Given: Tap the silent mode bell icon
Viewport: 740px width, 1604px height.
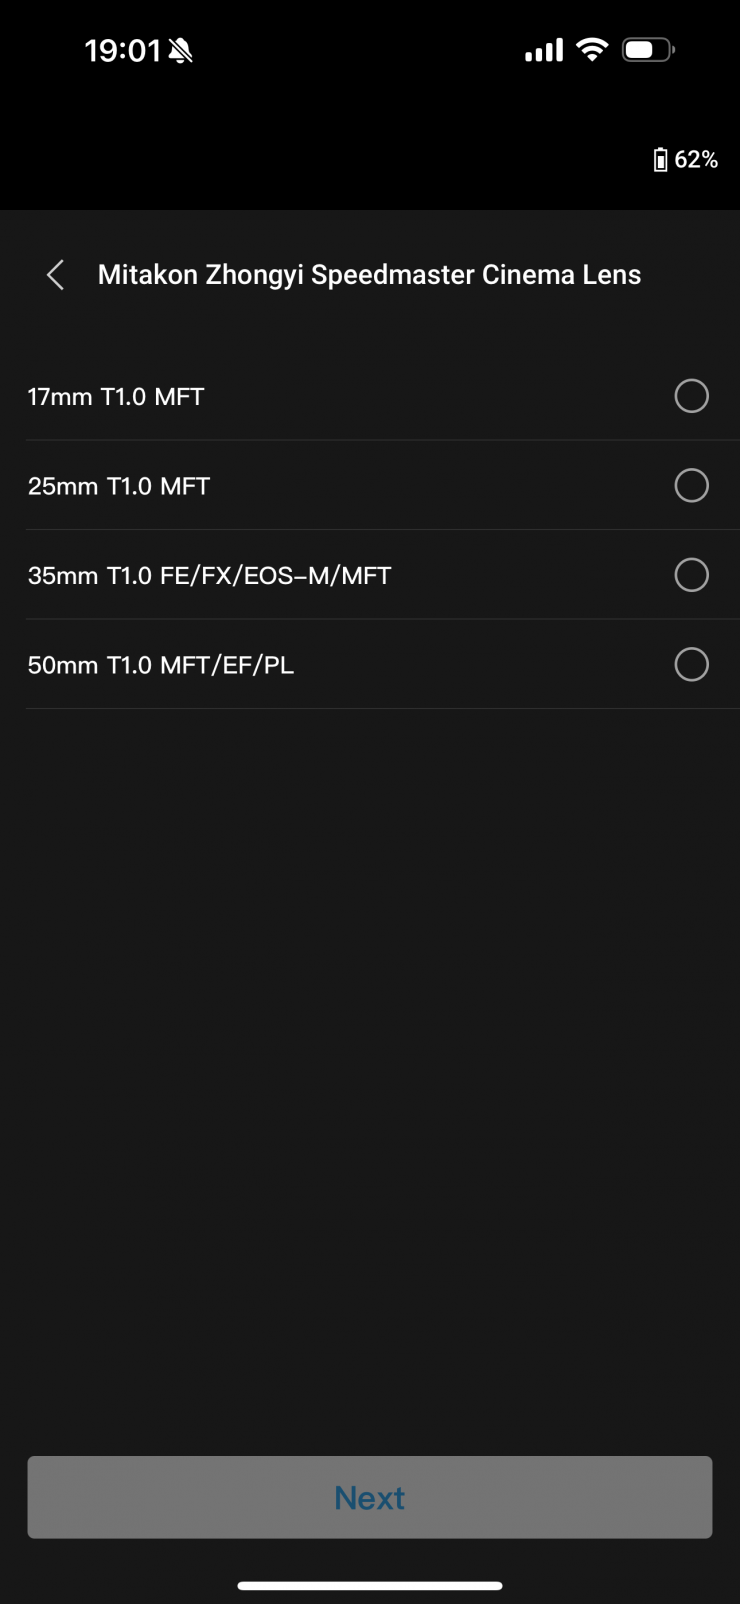Looking at the screenshot, I should 180,51.
